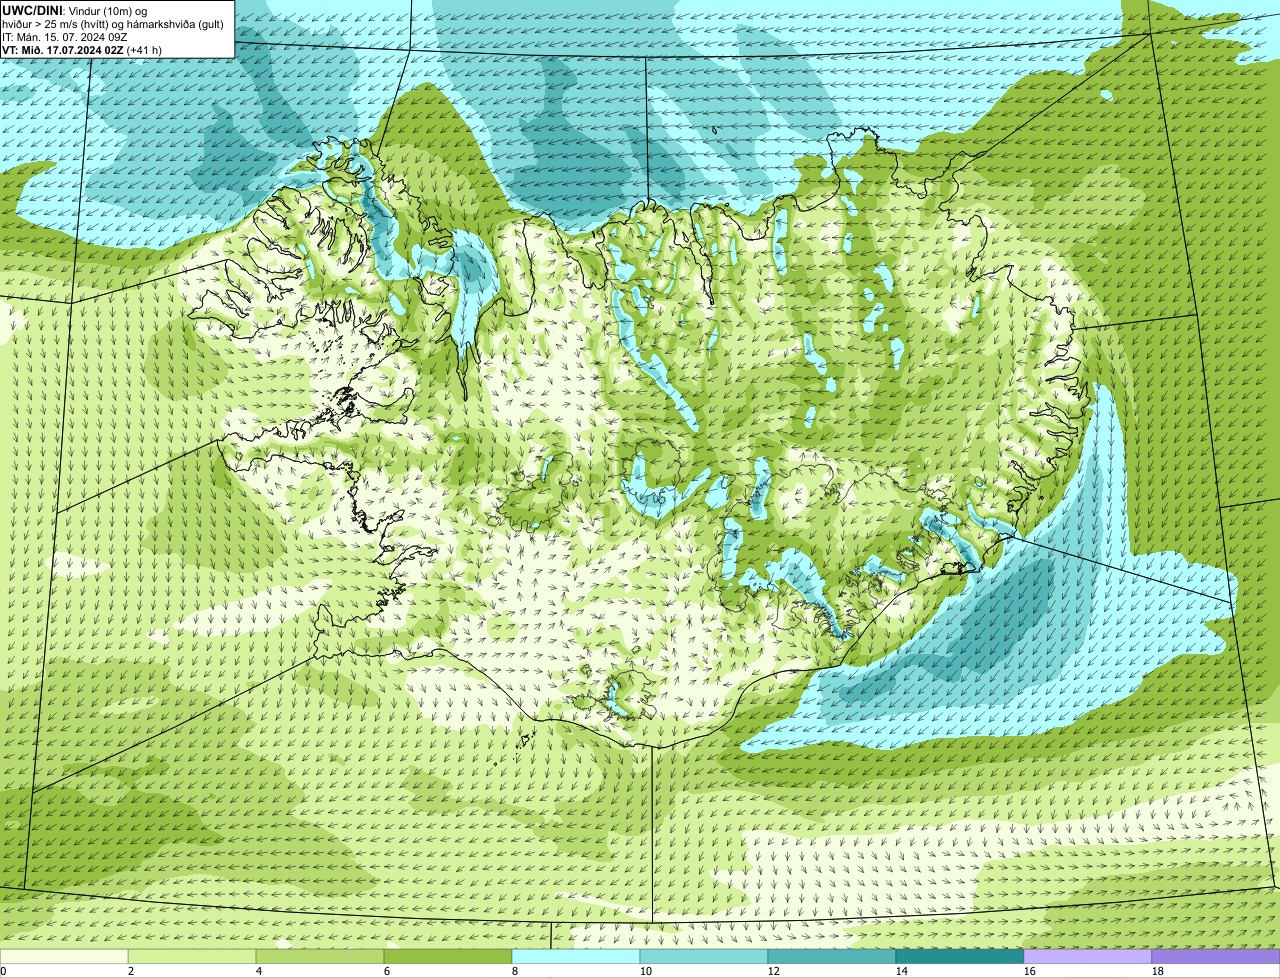Click the scale label '16'
The width and height of the screenshot is (1280, 978).
click(1030, 971)
